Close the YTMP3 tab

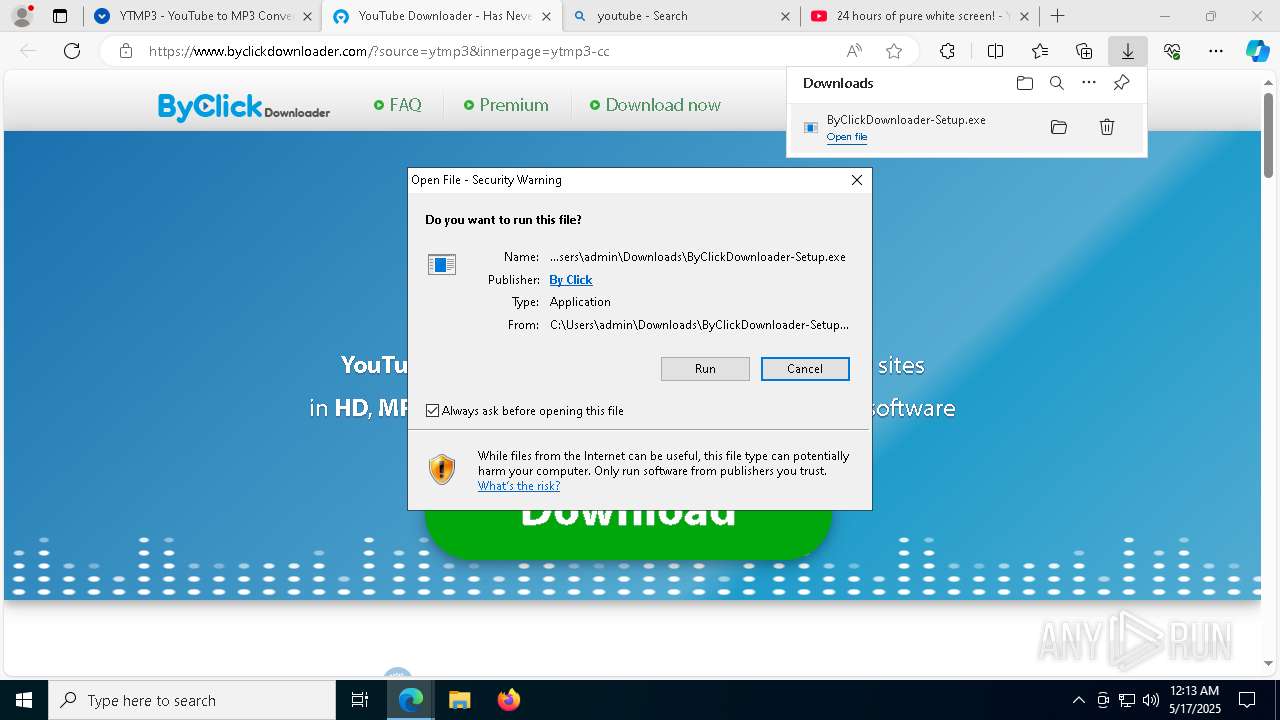point(307,16)
